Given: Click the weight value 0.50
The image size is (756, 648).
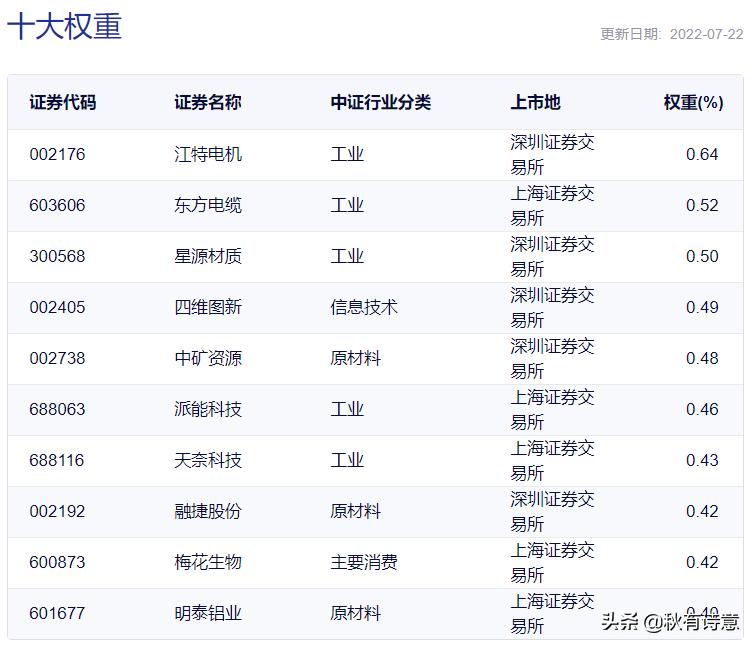Looking at the screenshot, I should [x=702, y=256].
